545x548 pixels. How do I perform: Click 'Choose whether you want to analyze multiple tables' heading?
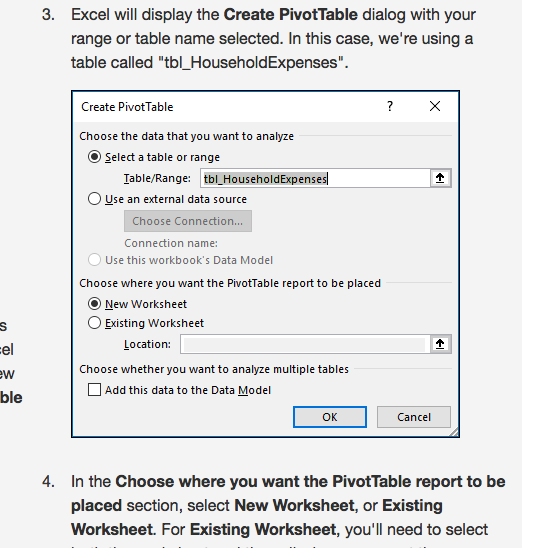(214, 369)
